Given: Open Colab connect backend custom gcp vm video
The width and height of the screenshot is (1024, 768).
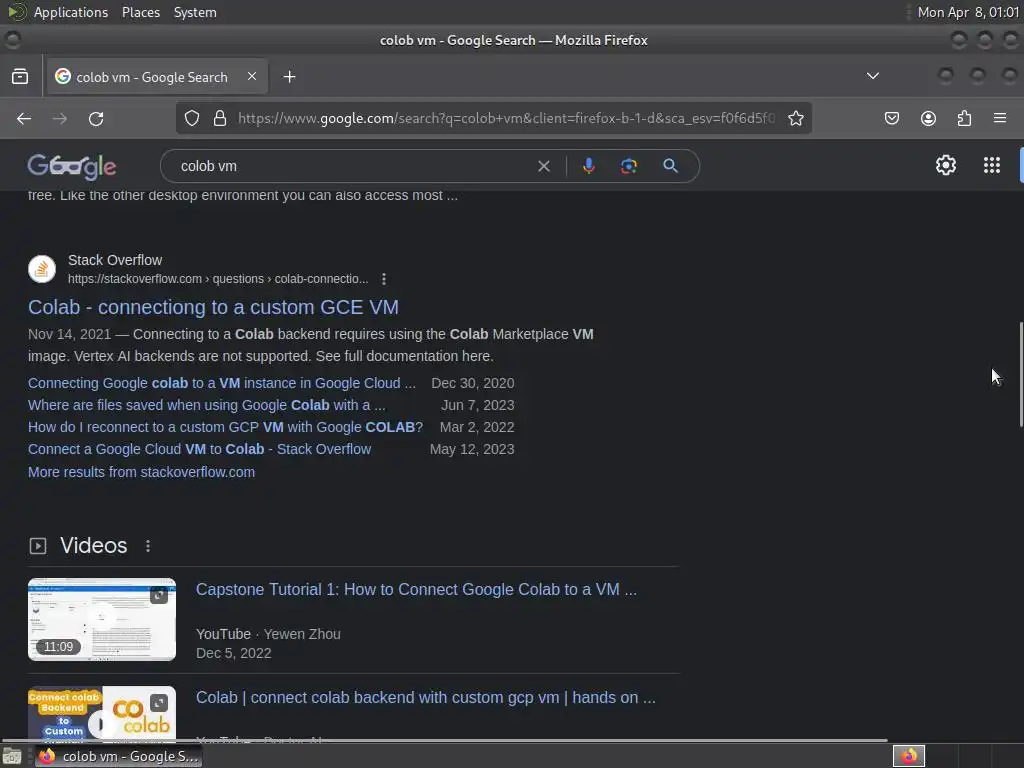Looking at the screenshot, I should (x=425, y=698).
